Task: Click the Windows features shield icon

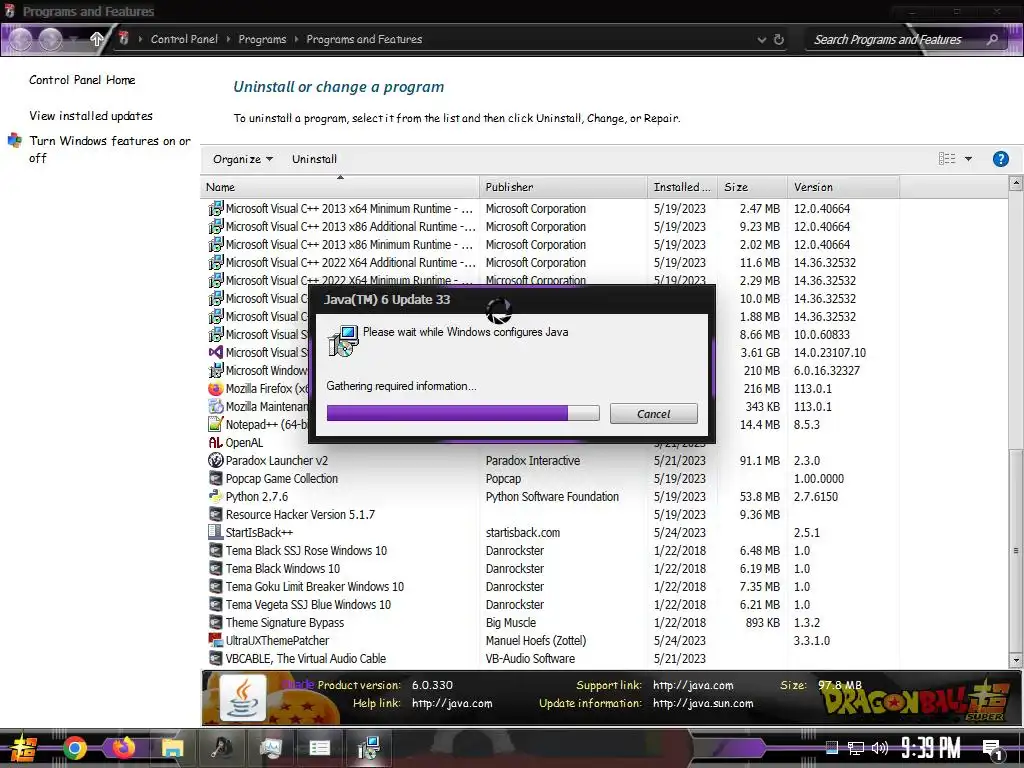Action: [14, 140]
